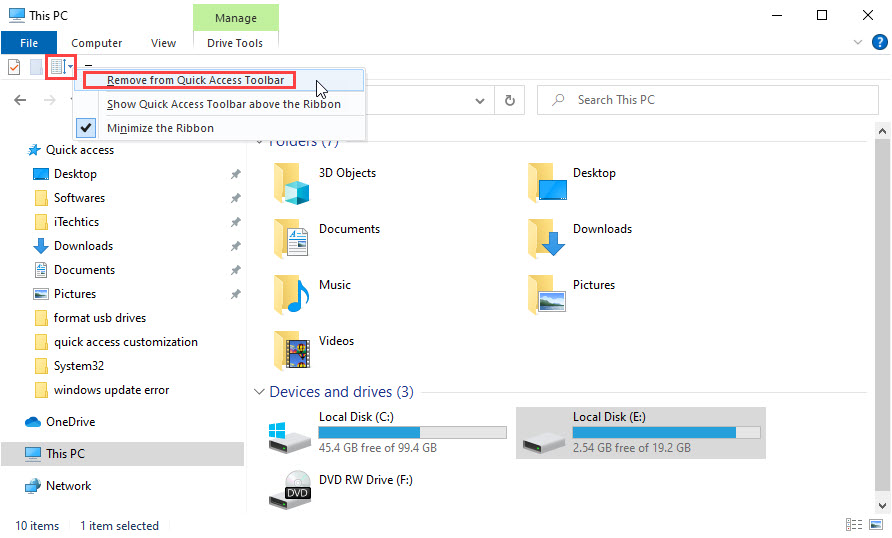Open iTechtics folder in navigation pane
The image size is (892, 538).
(76, 222)
